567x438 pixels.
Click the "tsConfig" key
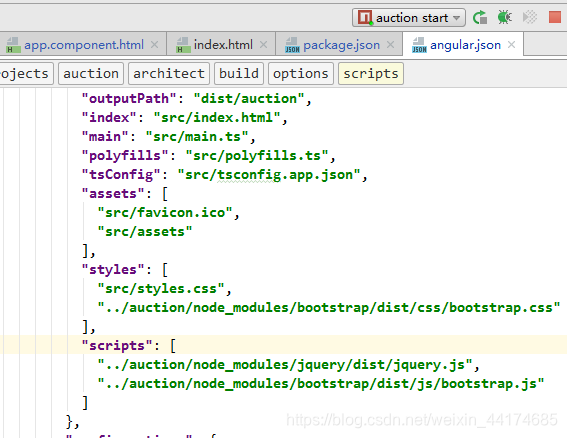click(121, 175)
